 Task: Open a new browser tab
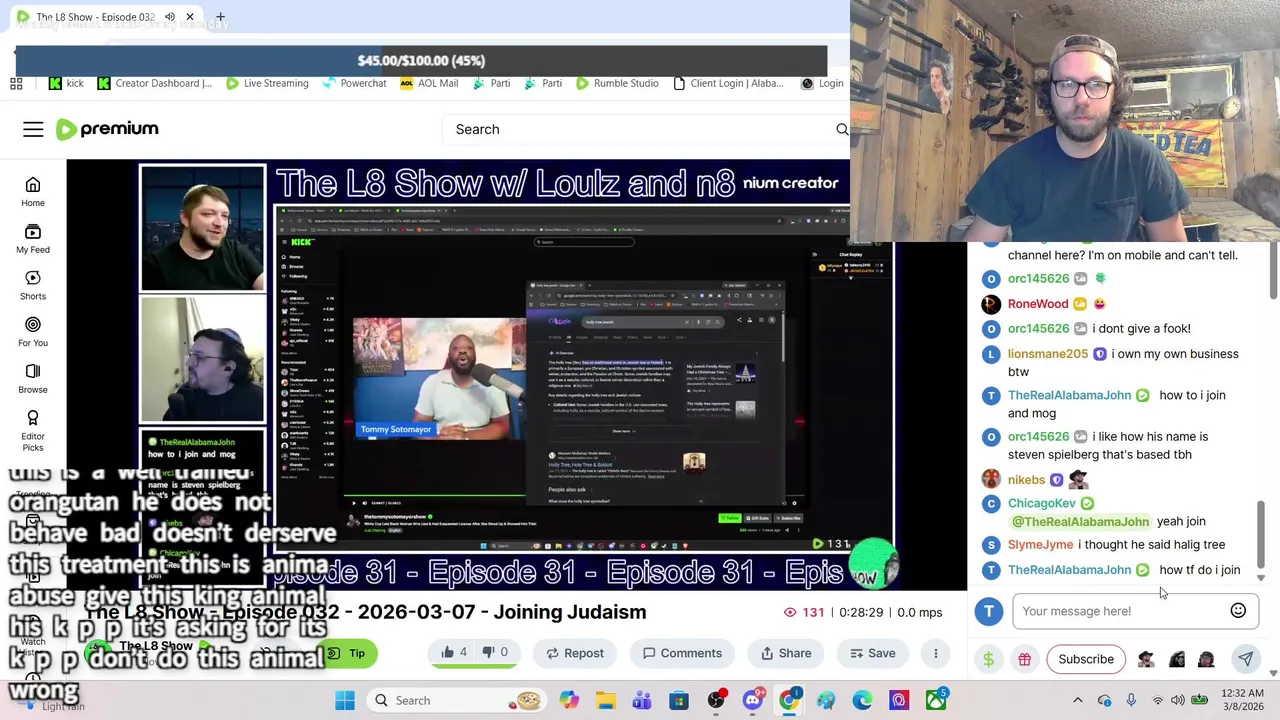pyautogui.click(x=220, y=17)
